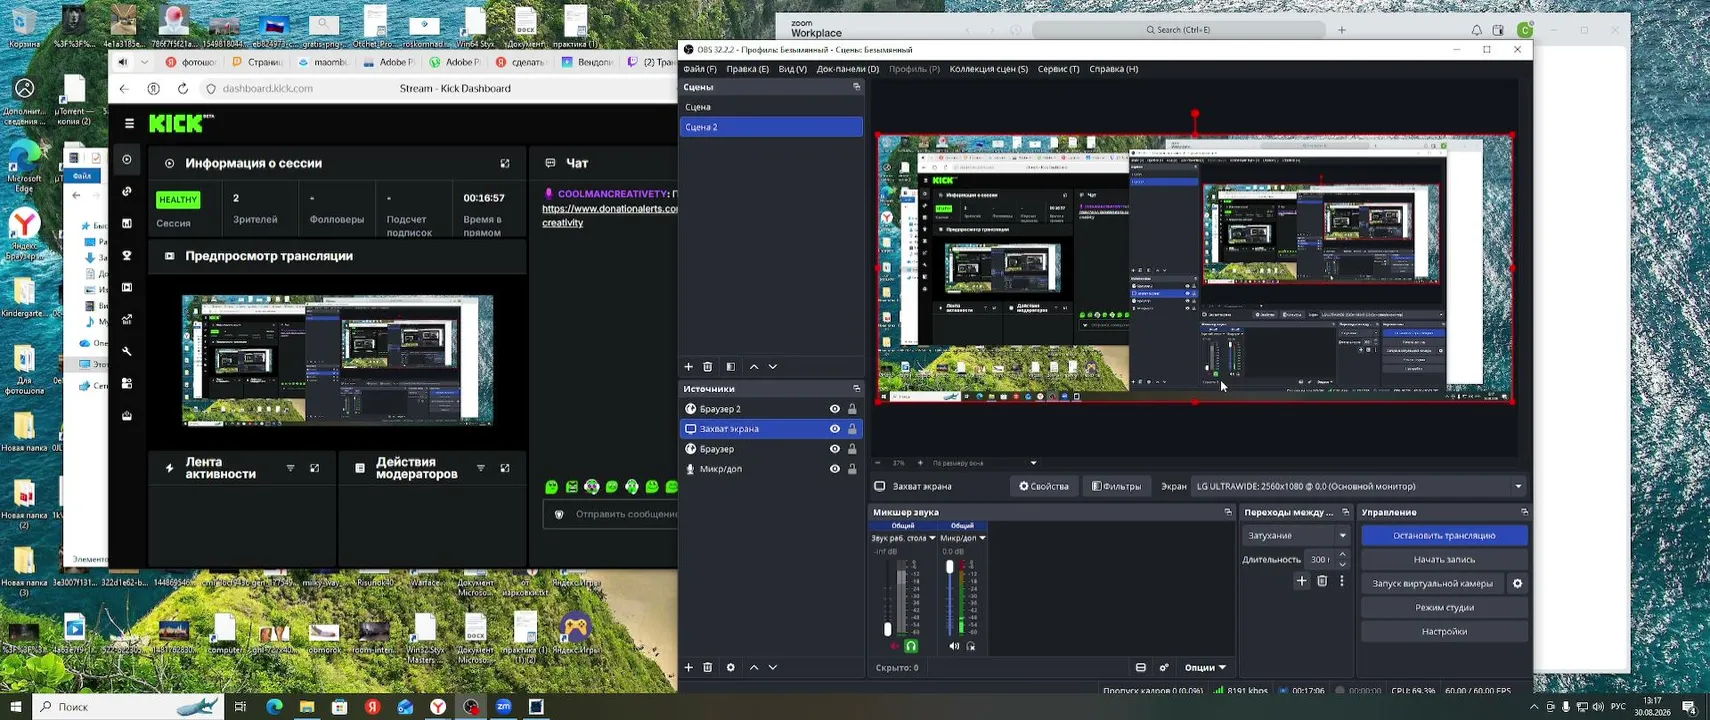Viewport: 1710px width, 720px height.
Task: Select Сцена in the Scenes list
Action: tap(771, 107)
